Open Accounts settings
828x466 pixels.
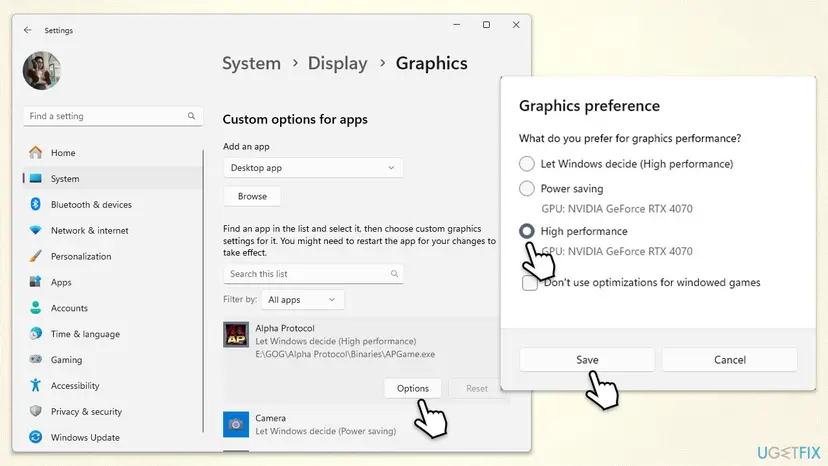coord(113,308)
